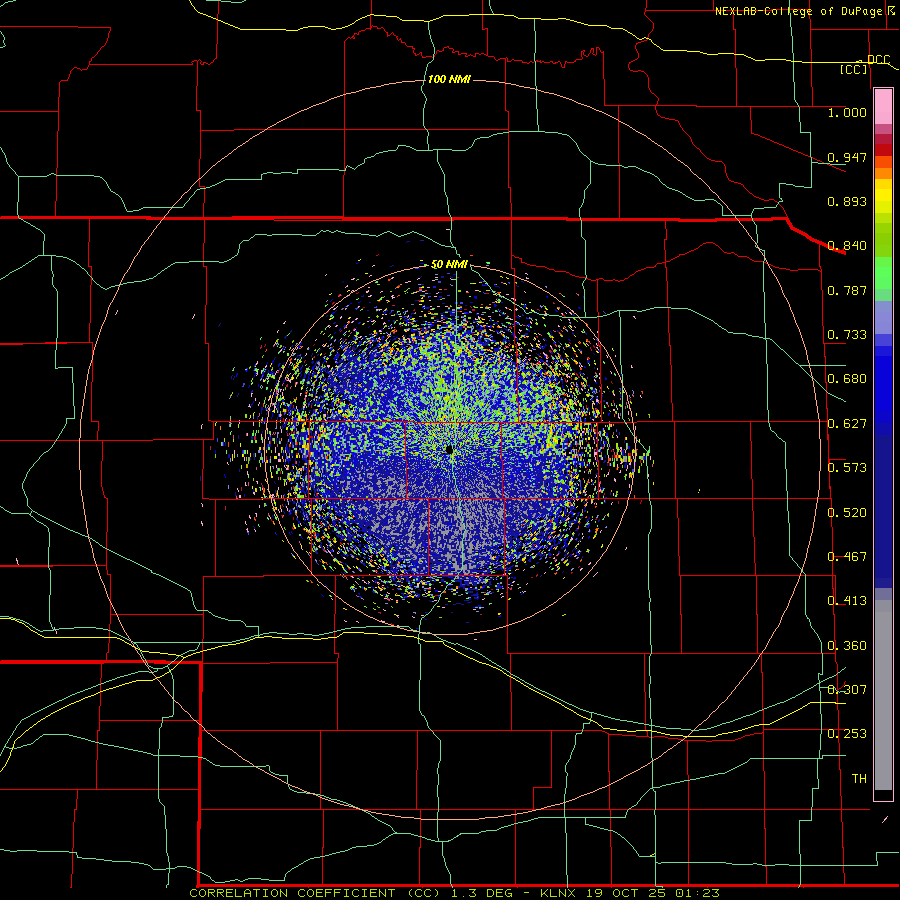The width and height of the screenshot is (900, 900).
Task: Click the 0.253 scale value
Action: pos(847,734)
